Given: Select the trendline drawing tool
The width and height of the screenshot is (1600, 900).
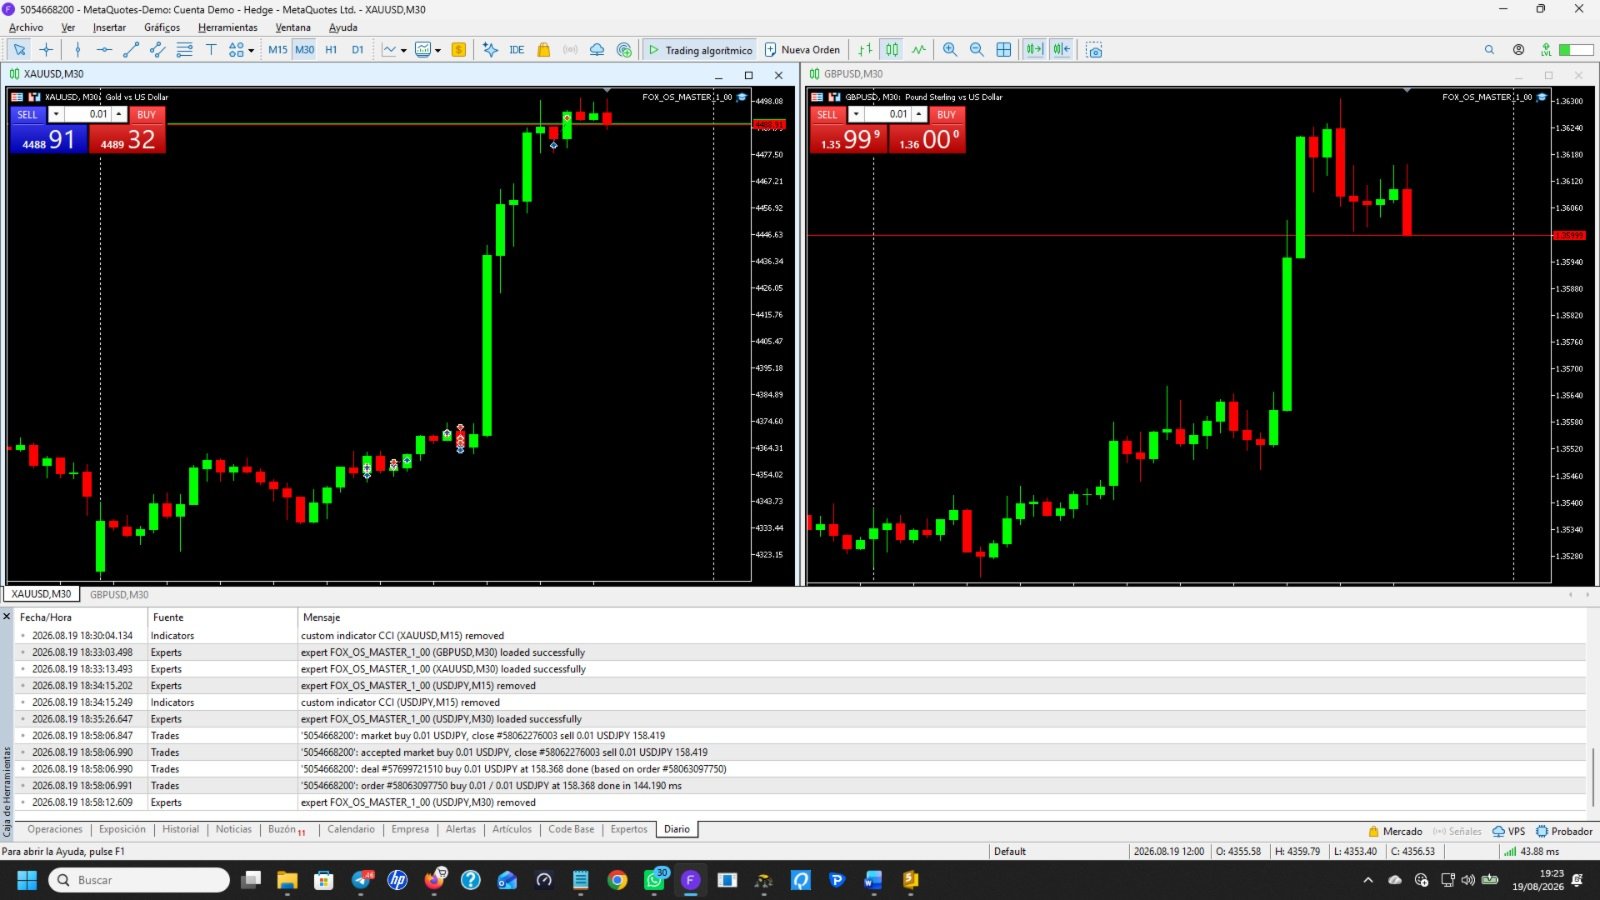Looking at the screenshot, I should (131, 49).
